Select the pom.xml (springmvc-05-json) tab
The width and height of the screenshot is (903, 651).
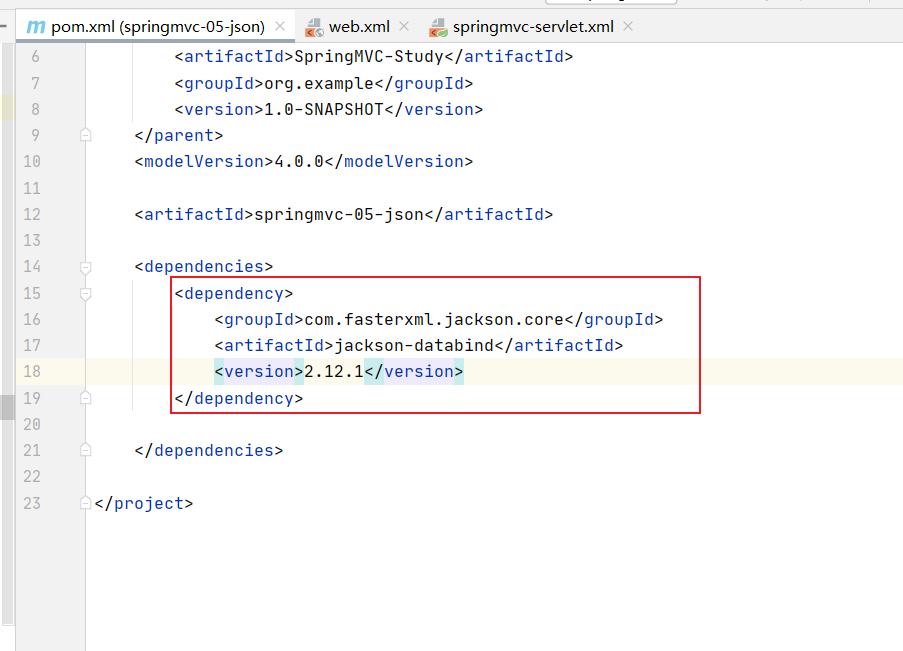click(159, 27)
